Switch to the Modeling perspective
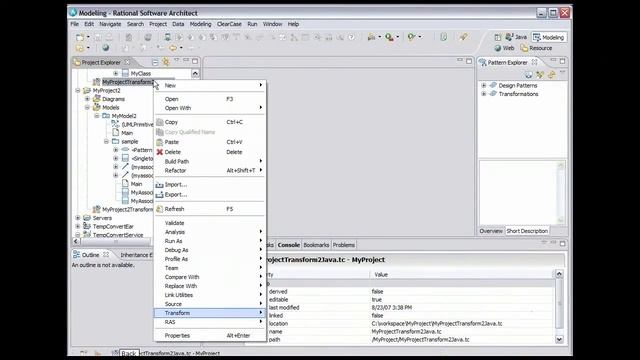 click(549, 37)
